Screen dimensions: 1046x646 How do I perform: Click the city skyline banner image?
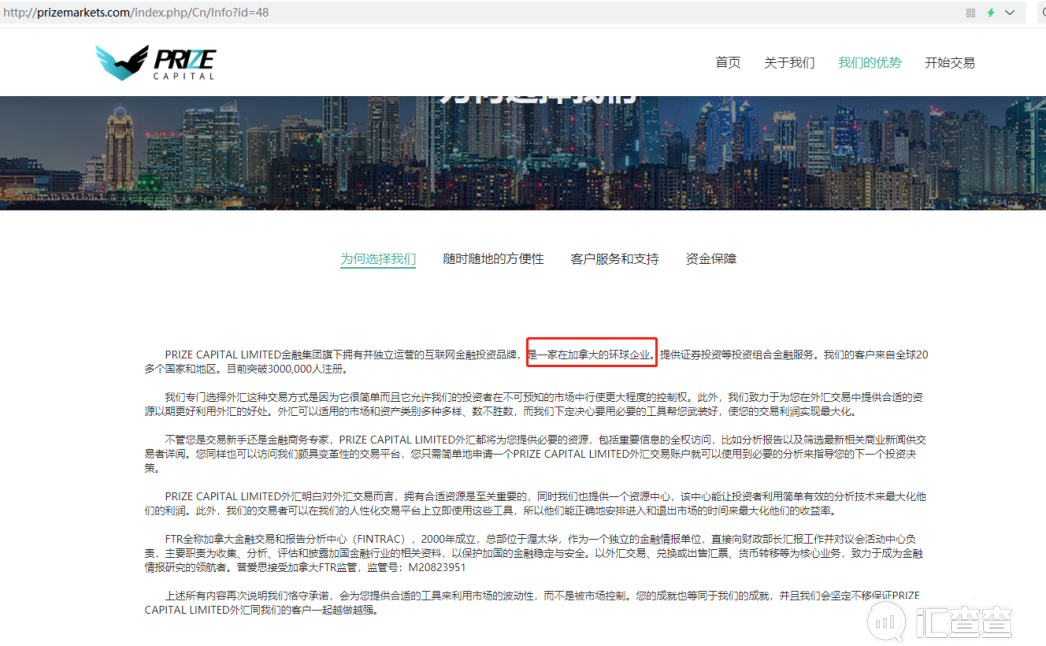pyautogui.click(x=523, y=153)
